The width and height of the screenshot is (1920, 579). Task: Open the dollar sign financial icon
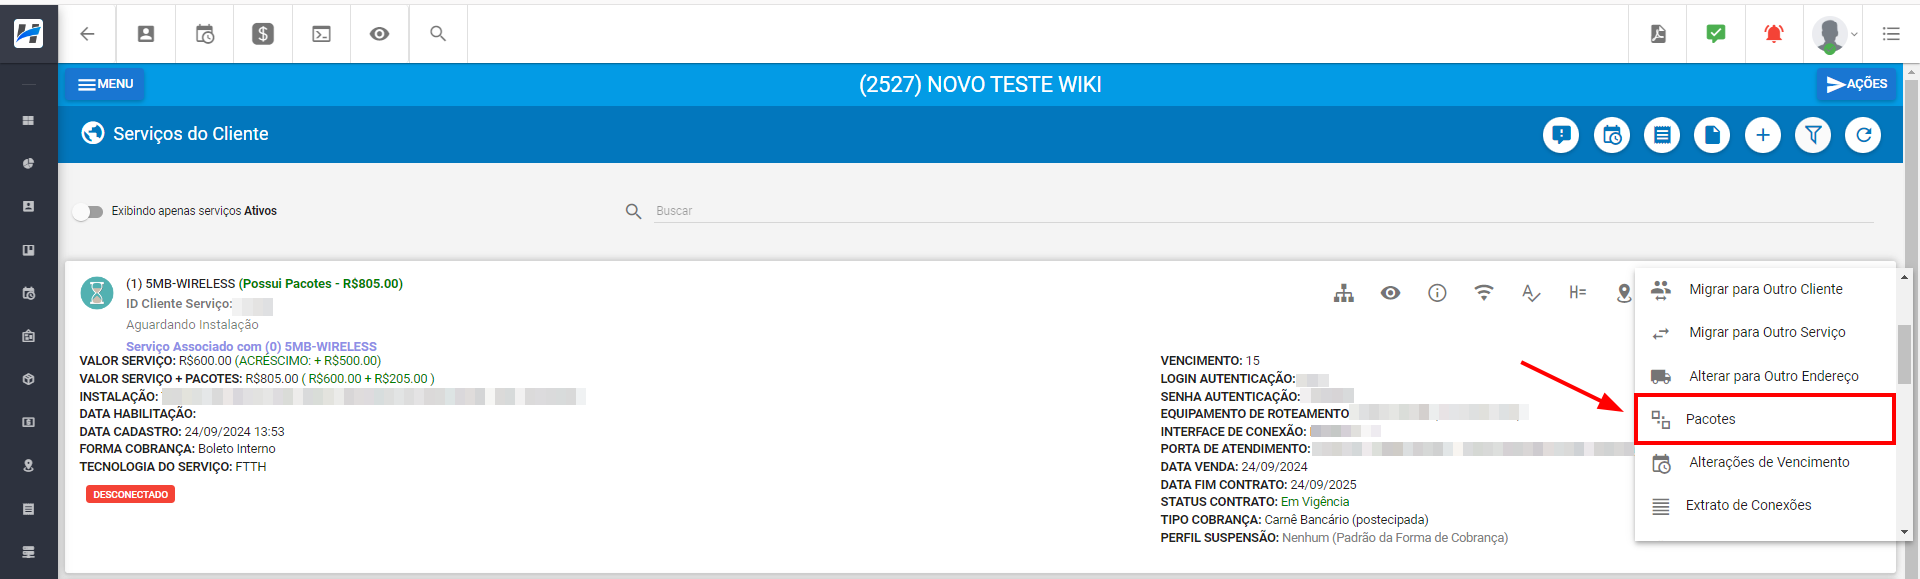point(263,34)
